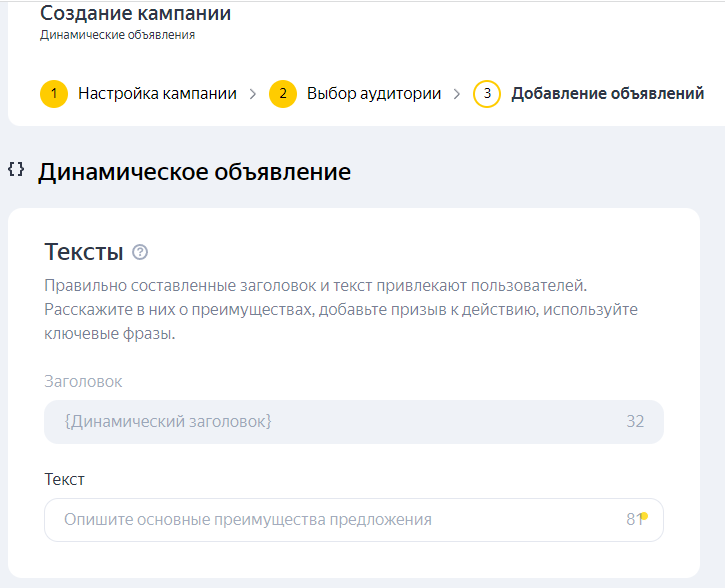Select the Добавление объявлений step

(x=608, y=94)
